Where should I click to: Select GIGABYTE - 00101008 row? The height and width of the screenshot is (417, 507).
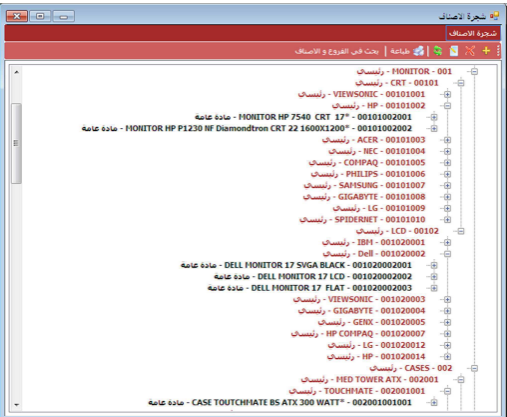point(364,197)
